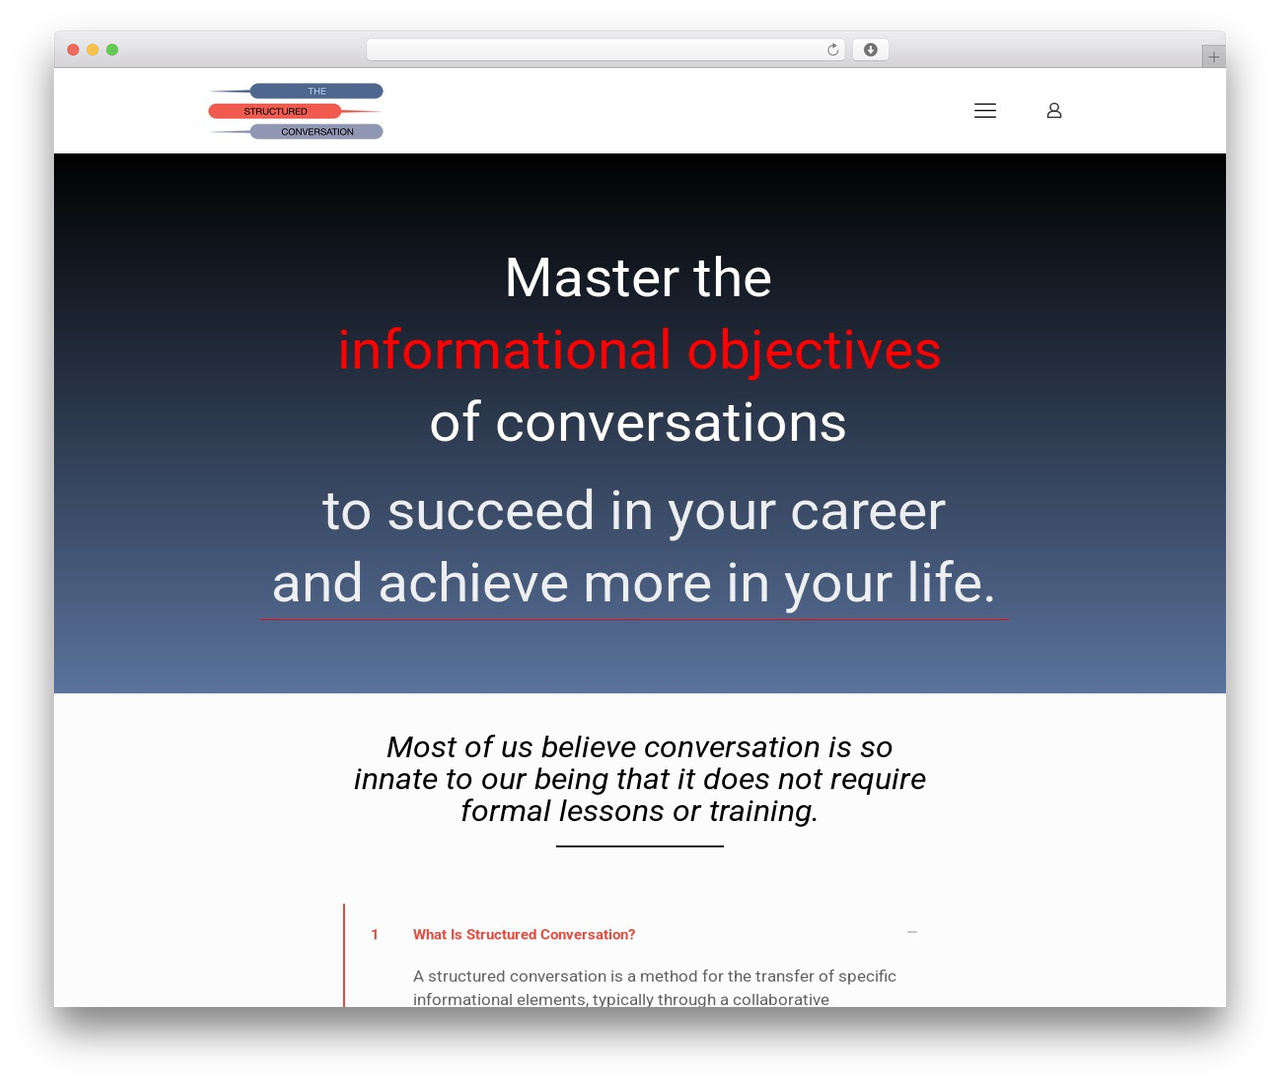The width and height of the screenshot is (1280, 1084).
Task: Click the 'informational objectives' red headline text
Action: [x=639, y=350]
